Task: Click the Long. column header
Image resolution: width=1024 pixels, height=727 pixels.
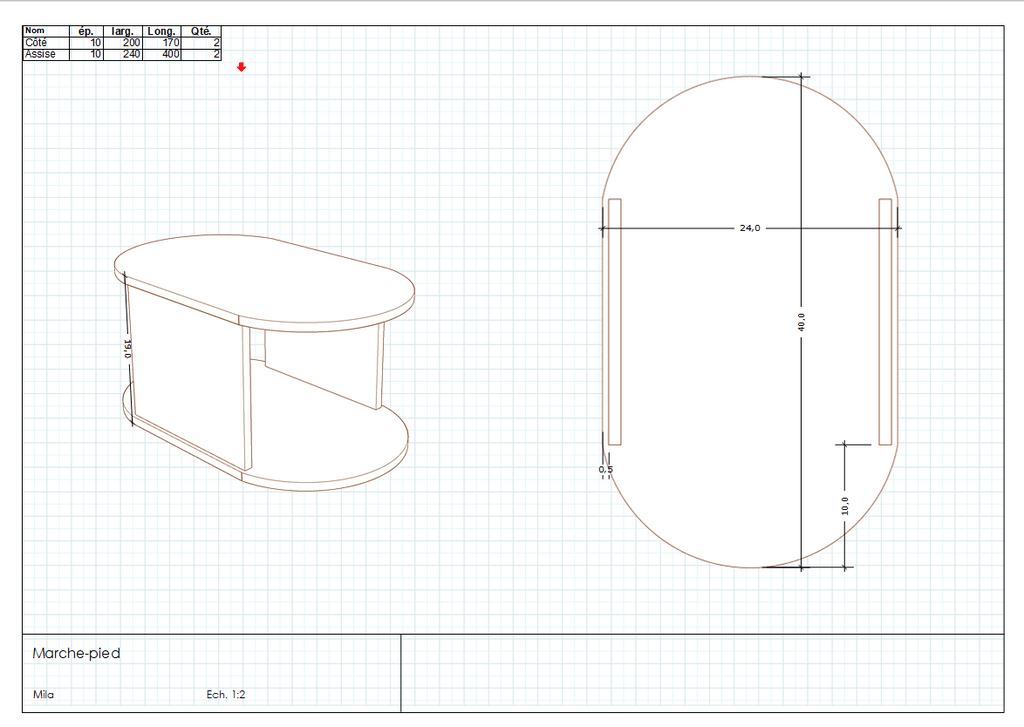Action: point(161,31)
